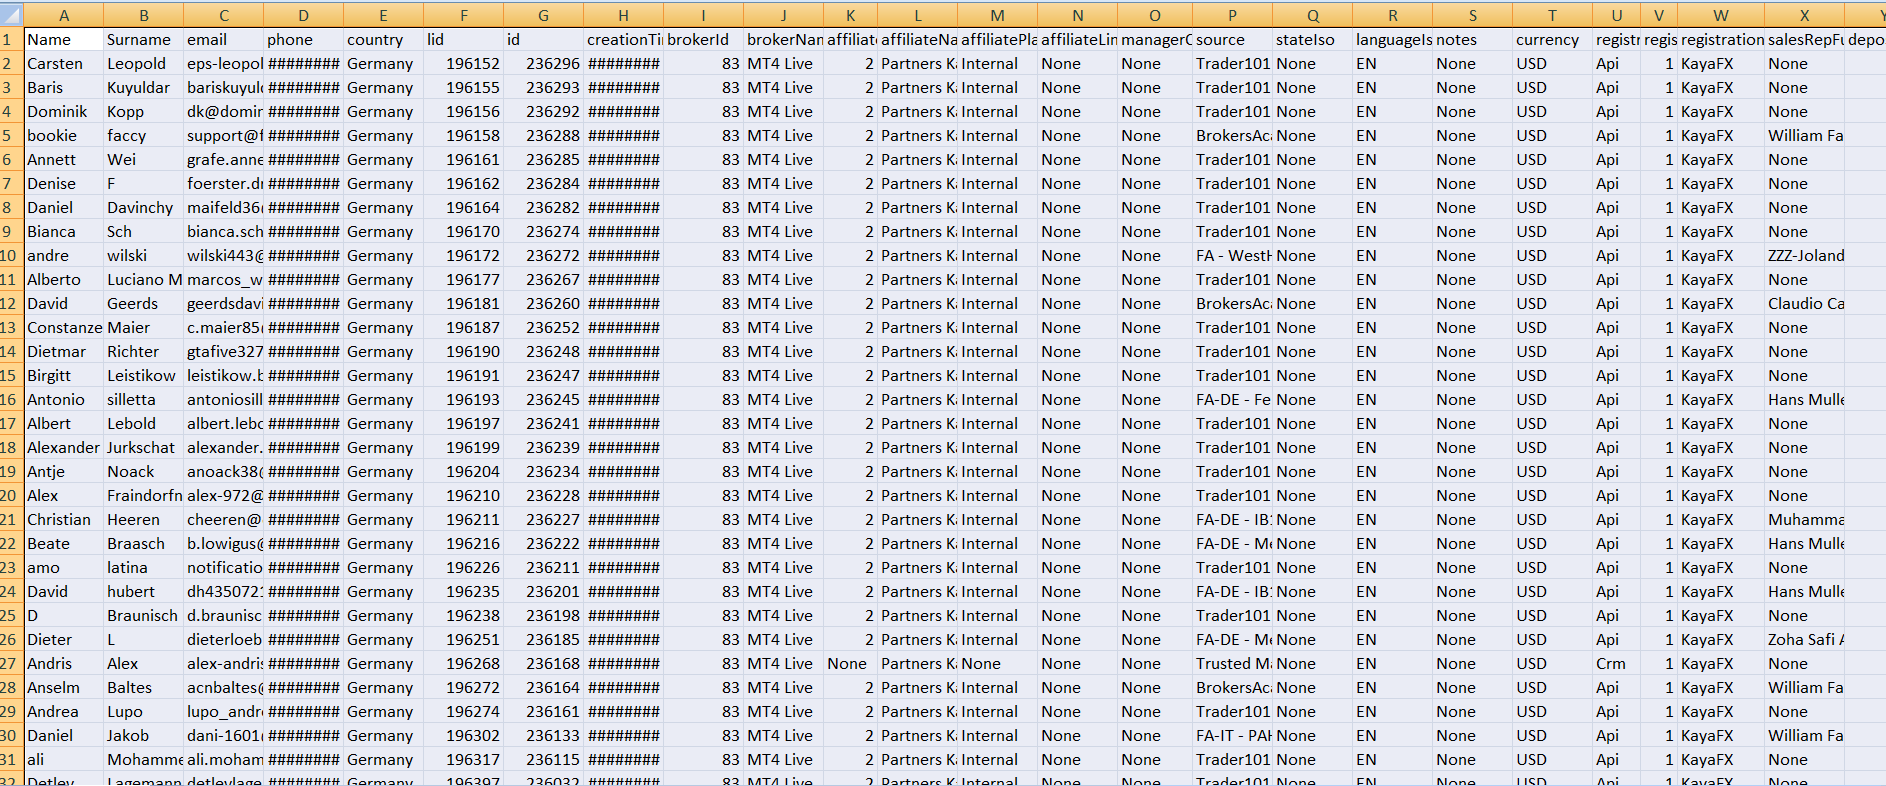This screenshot has width=1886, height=786.
Task: Click the source cell "FA - West"
Action: point(1233,256)
